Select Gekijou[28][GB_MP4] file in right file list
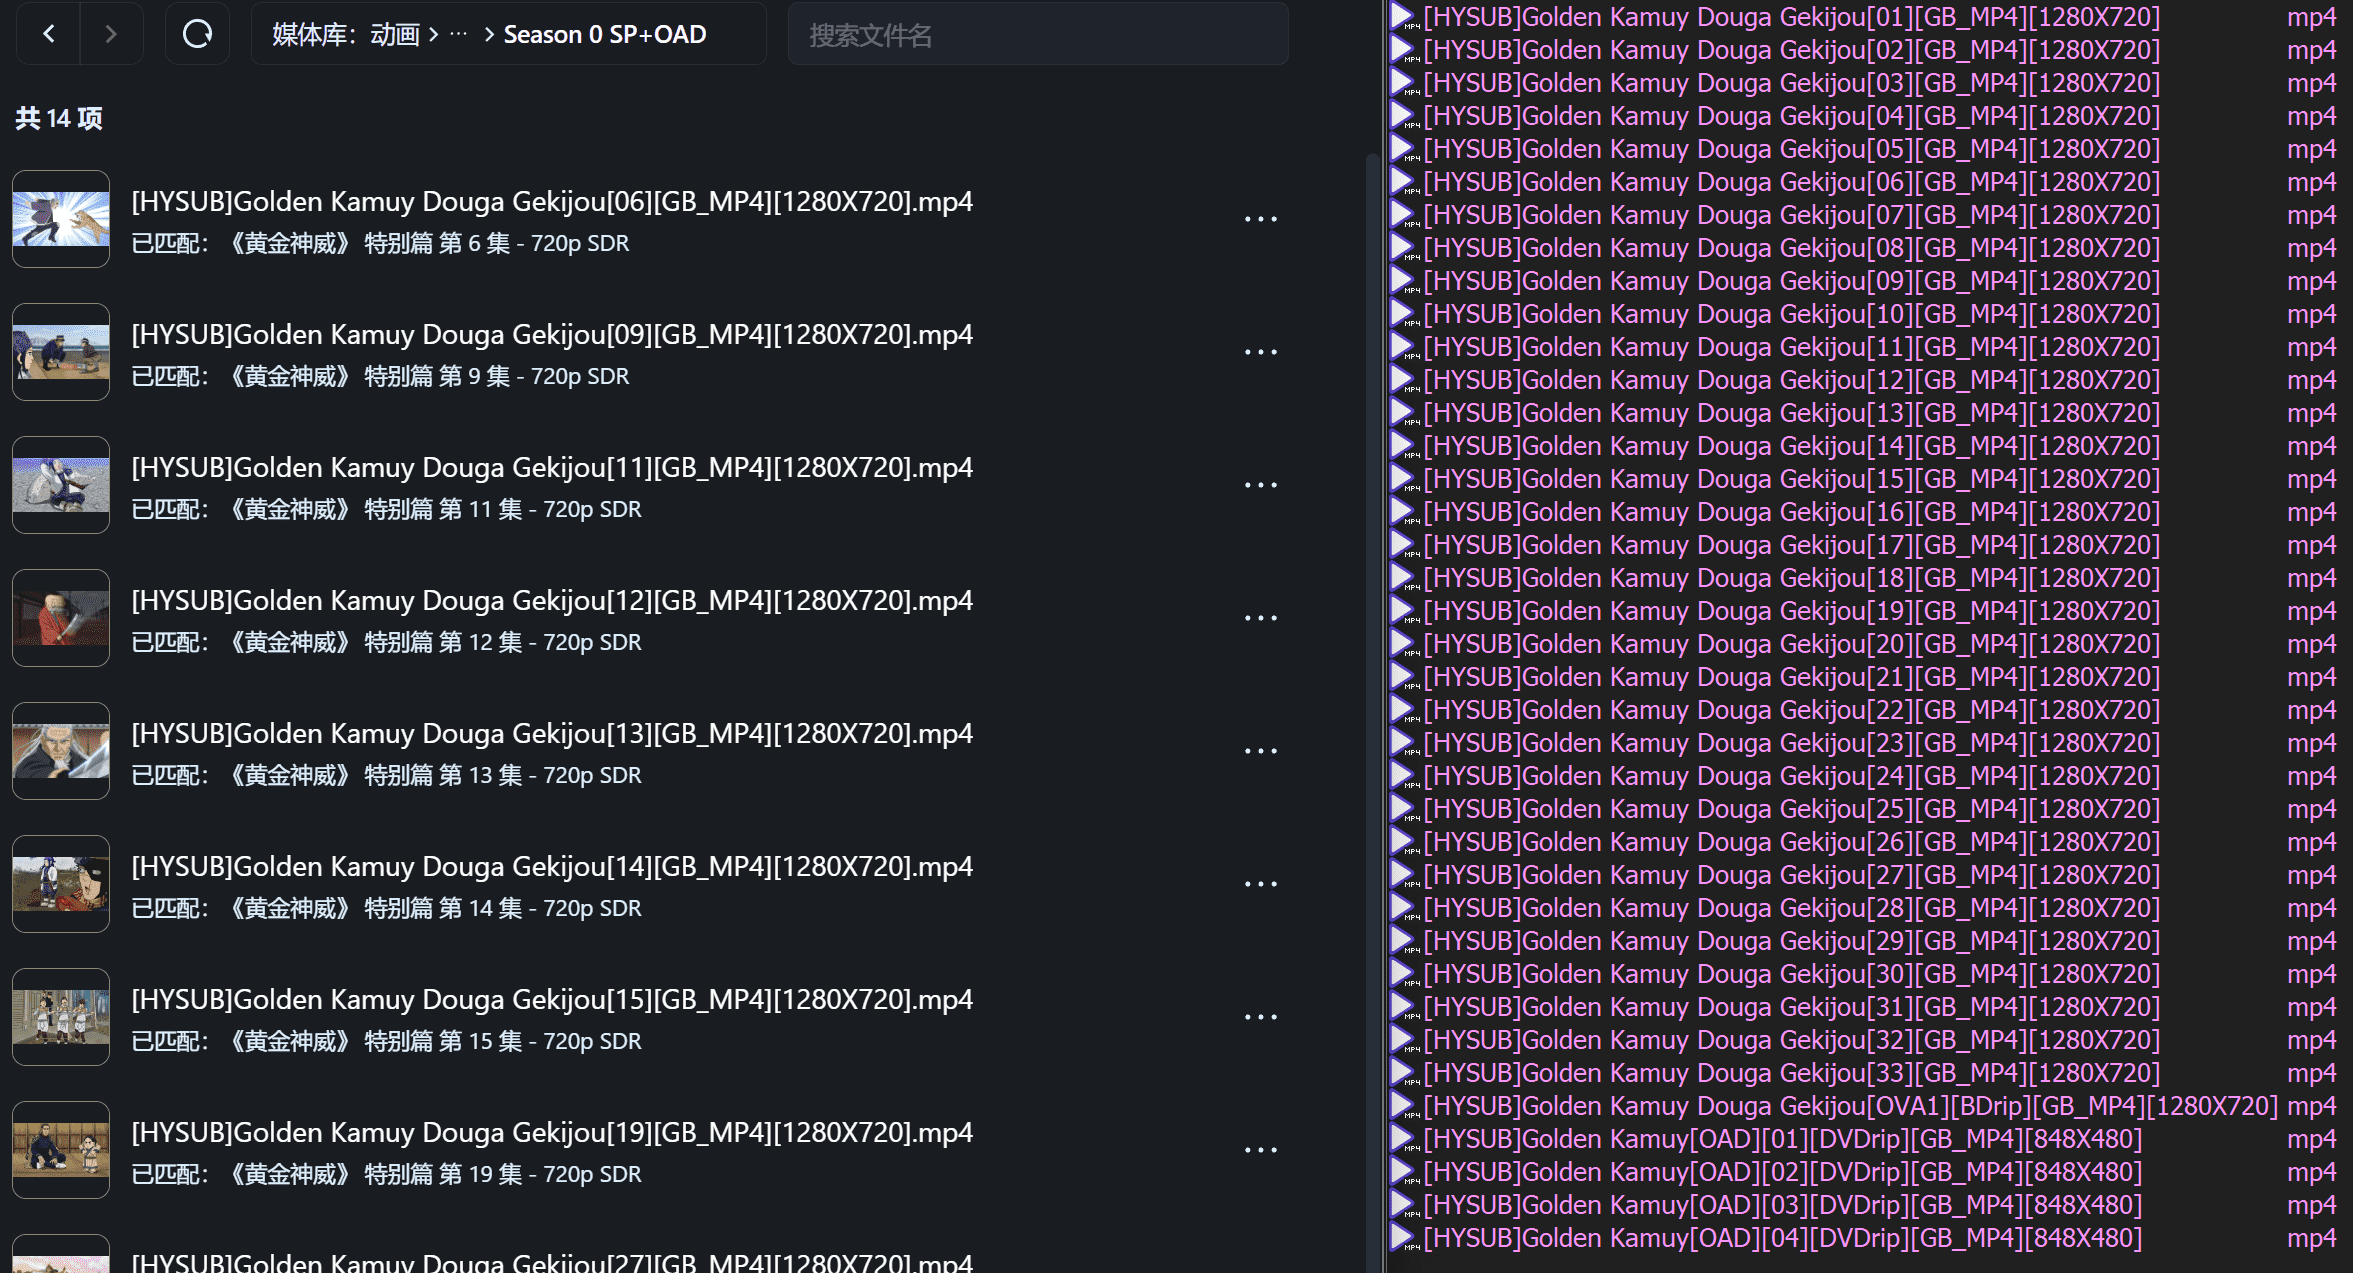The width and height of the screenshot is (2353, 1273). pyautogui.click(x=1792, y=908)
